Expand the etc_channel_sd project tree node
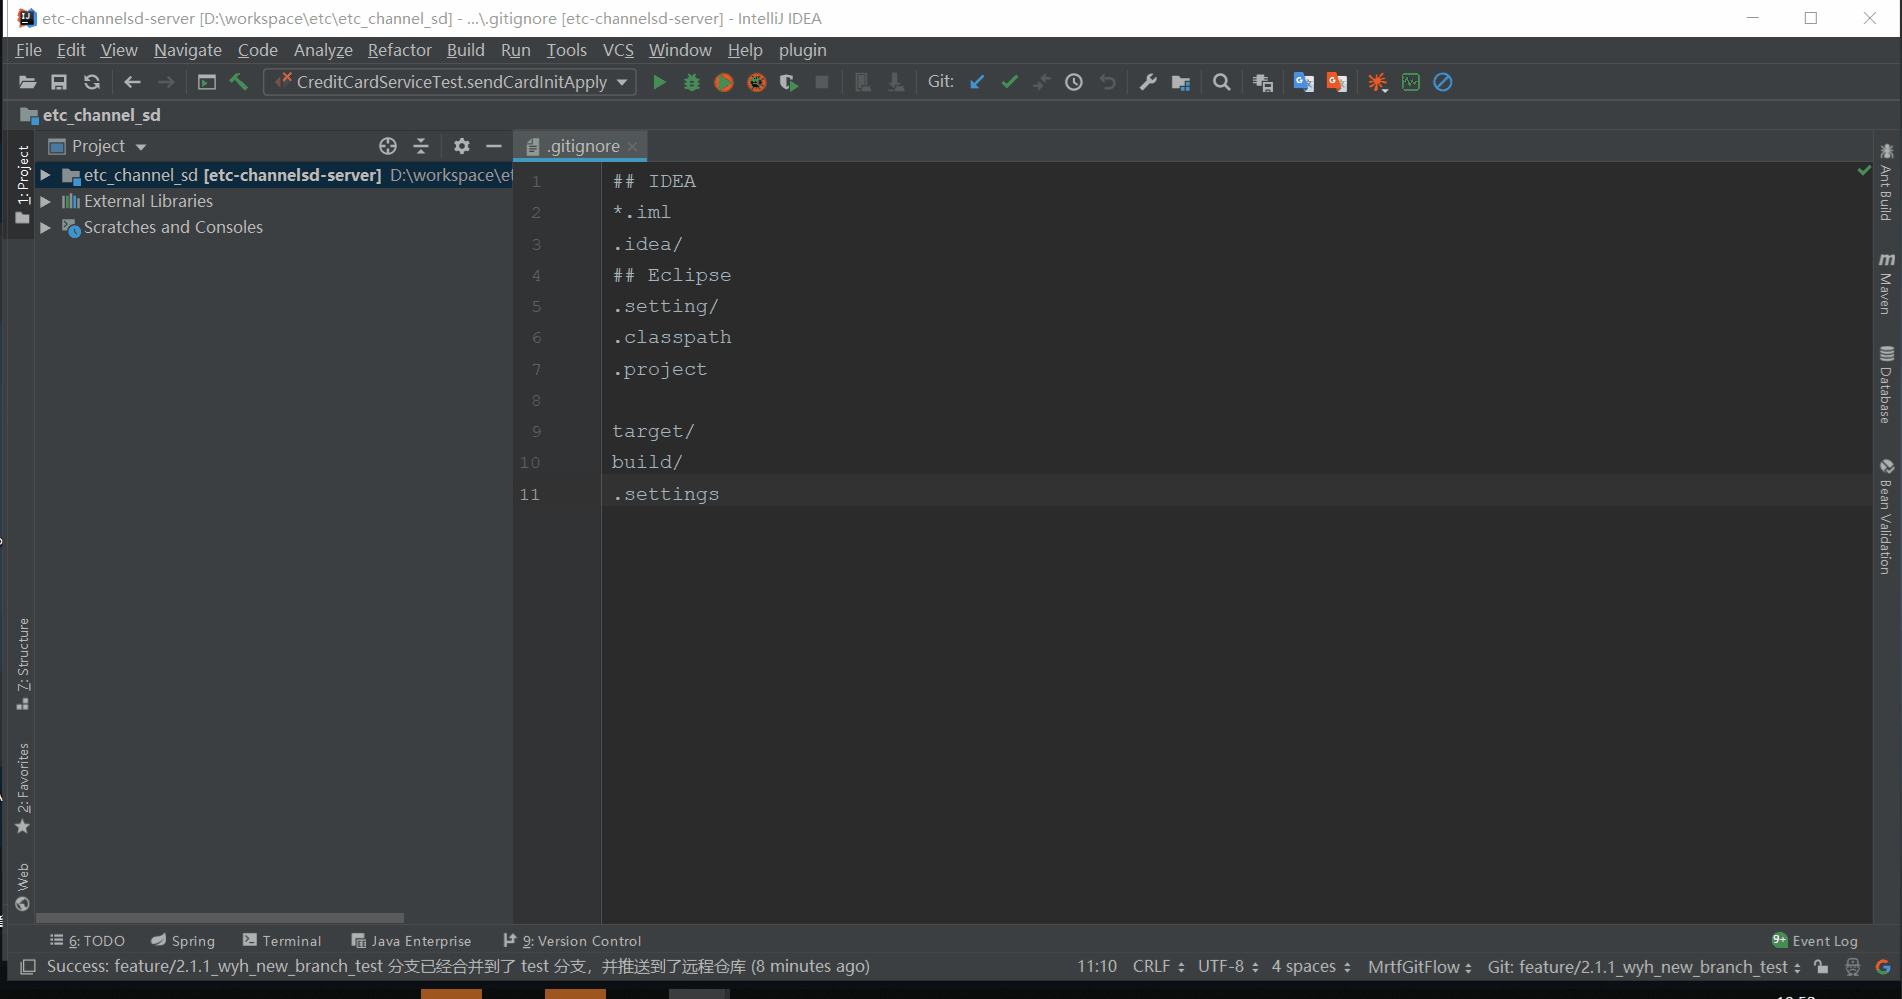 tap(44, 175)
